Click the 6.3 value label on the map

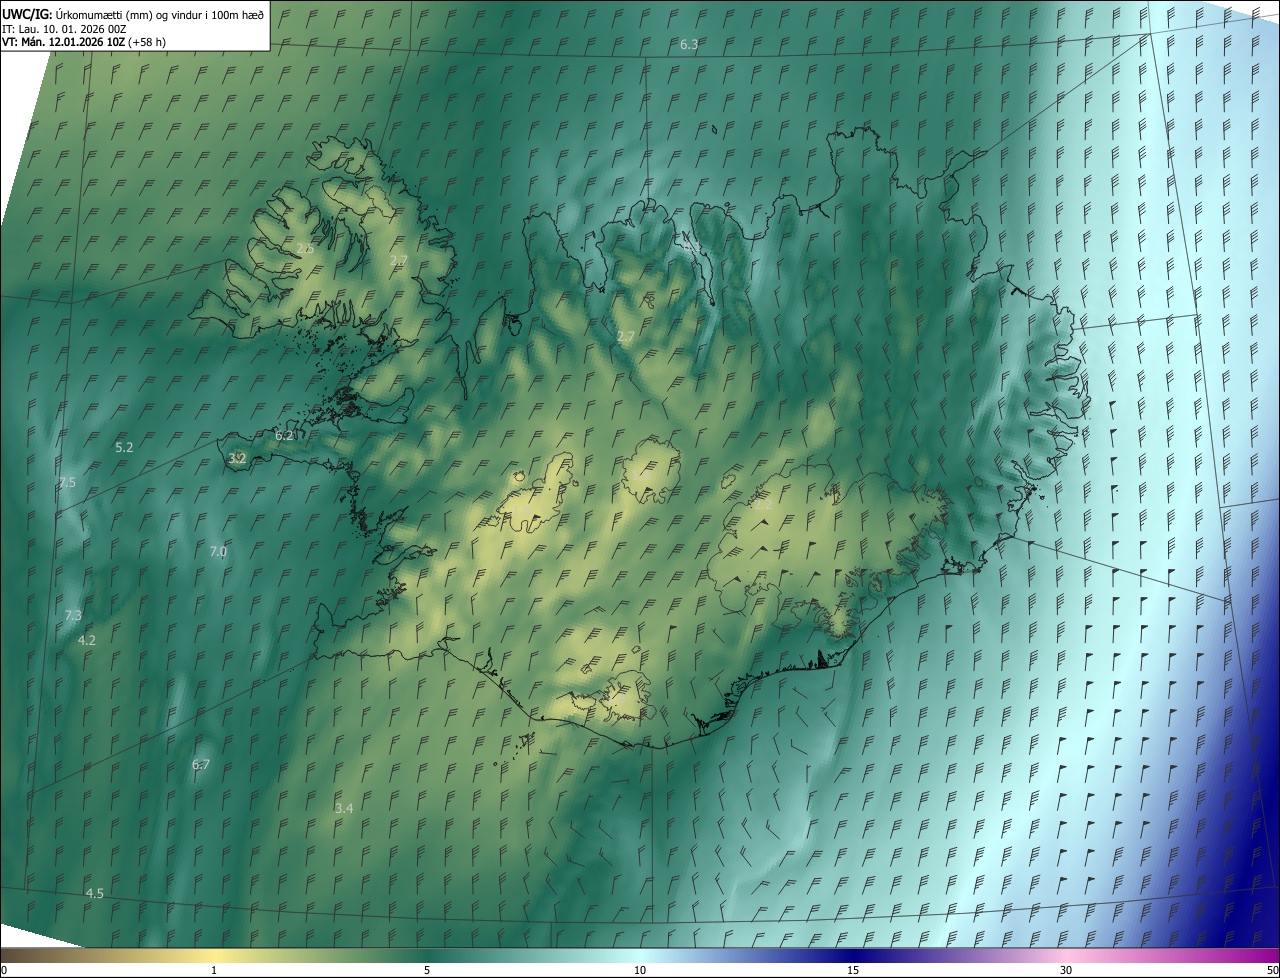pyautogui.click(x=689, y=45)
